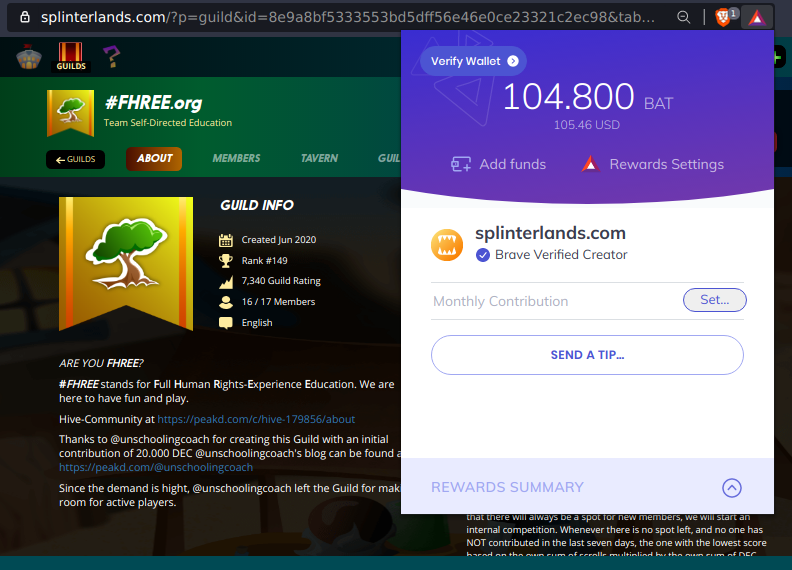Open Monthly Contribution Set... dropdown
792x570 pixels.
click(714, 300)
